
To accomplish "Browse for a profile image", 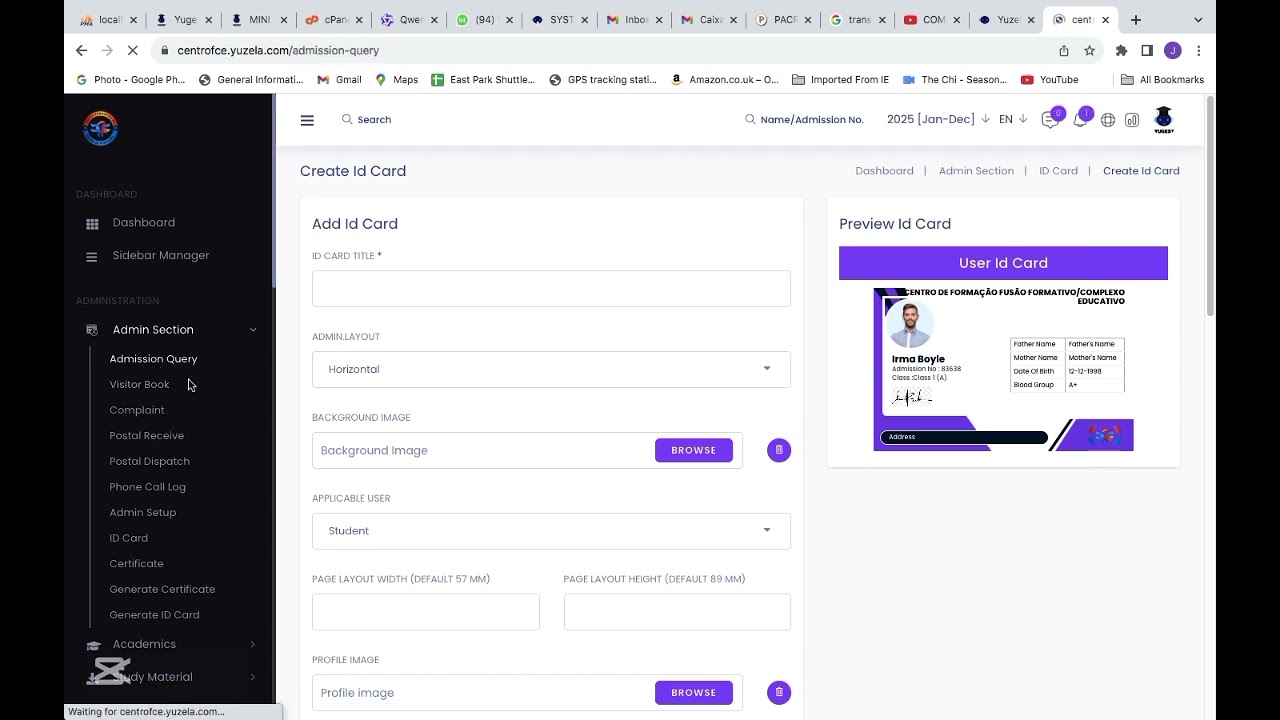I will pyautogui.click(x=694, y=692).
